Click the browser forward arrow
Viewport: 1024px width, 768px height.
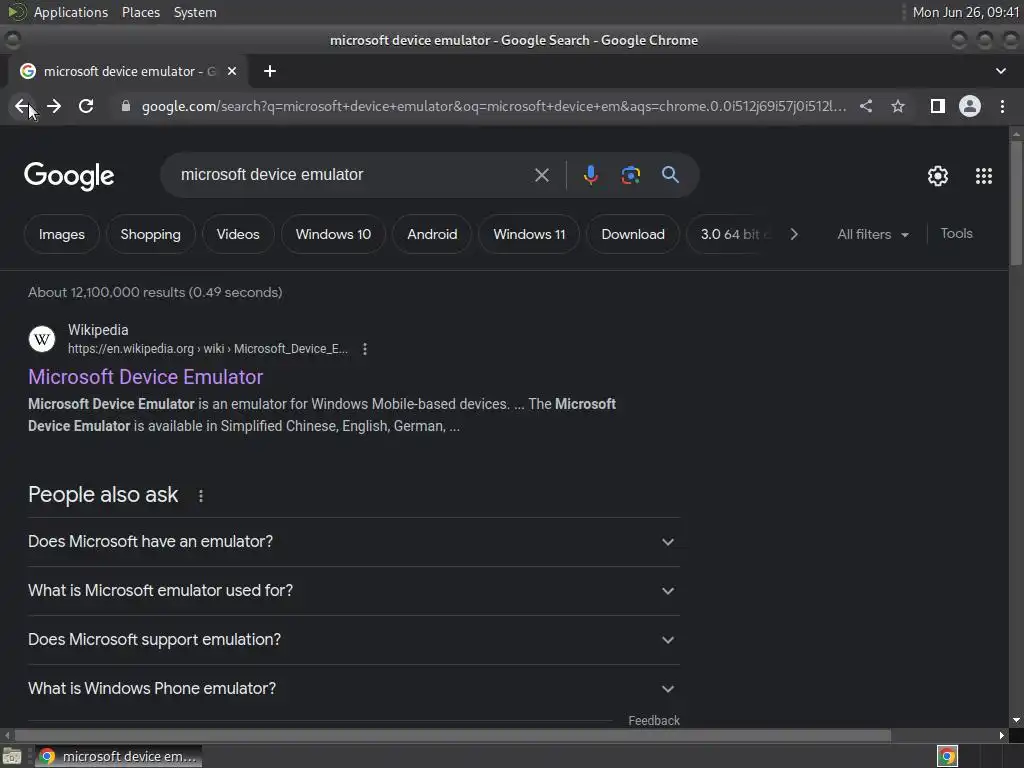pyautogui.click(x=54, y=106)
